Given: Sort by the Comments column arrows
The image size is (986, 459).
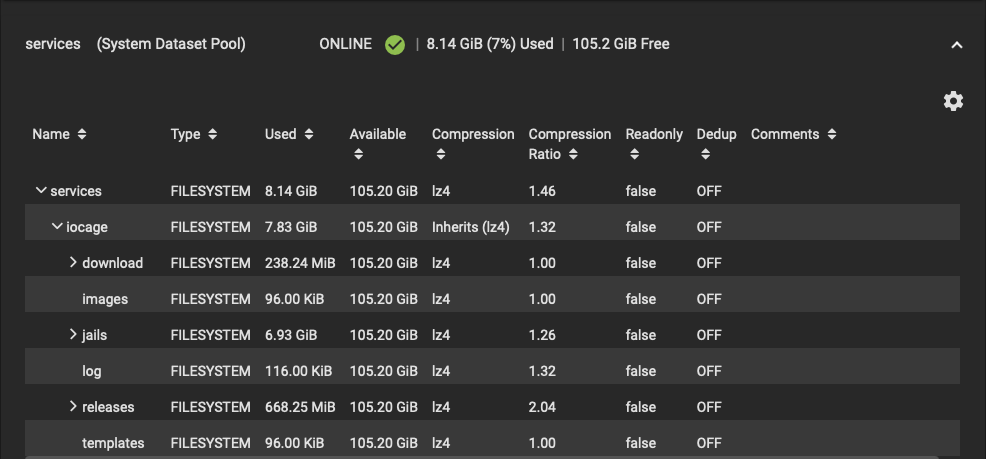Looking at the screenshot, I should click(x=832, y=134).
